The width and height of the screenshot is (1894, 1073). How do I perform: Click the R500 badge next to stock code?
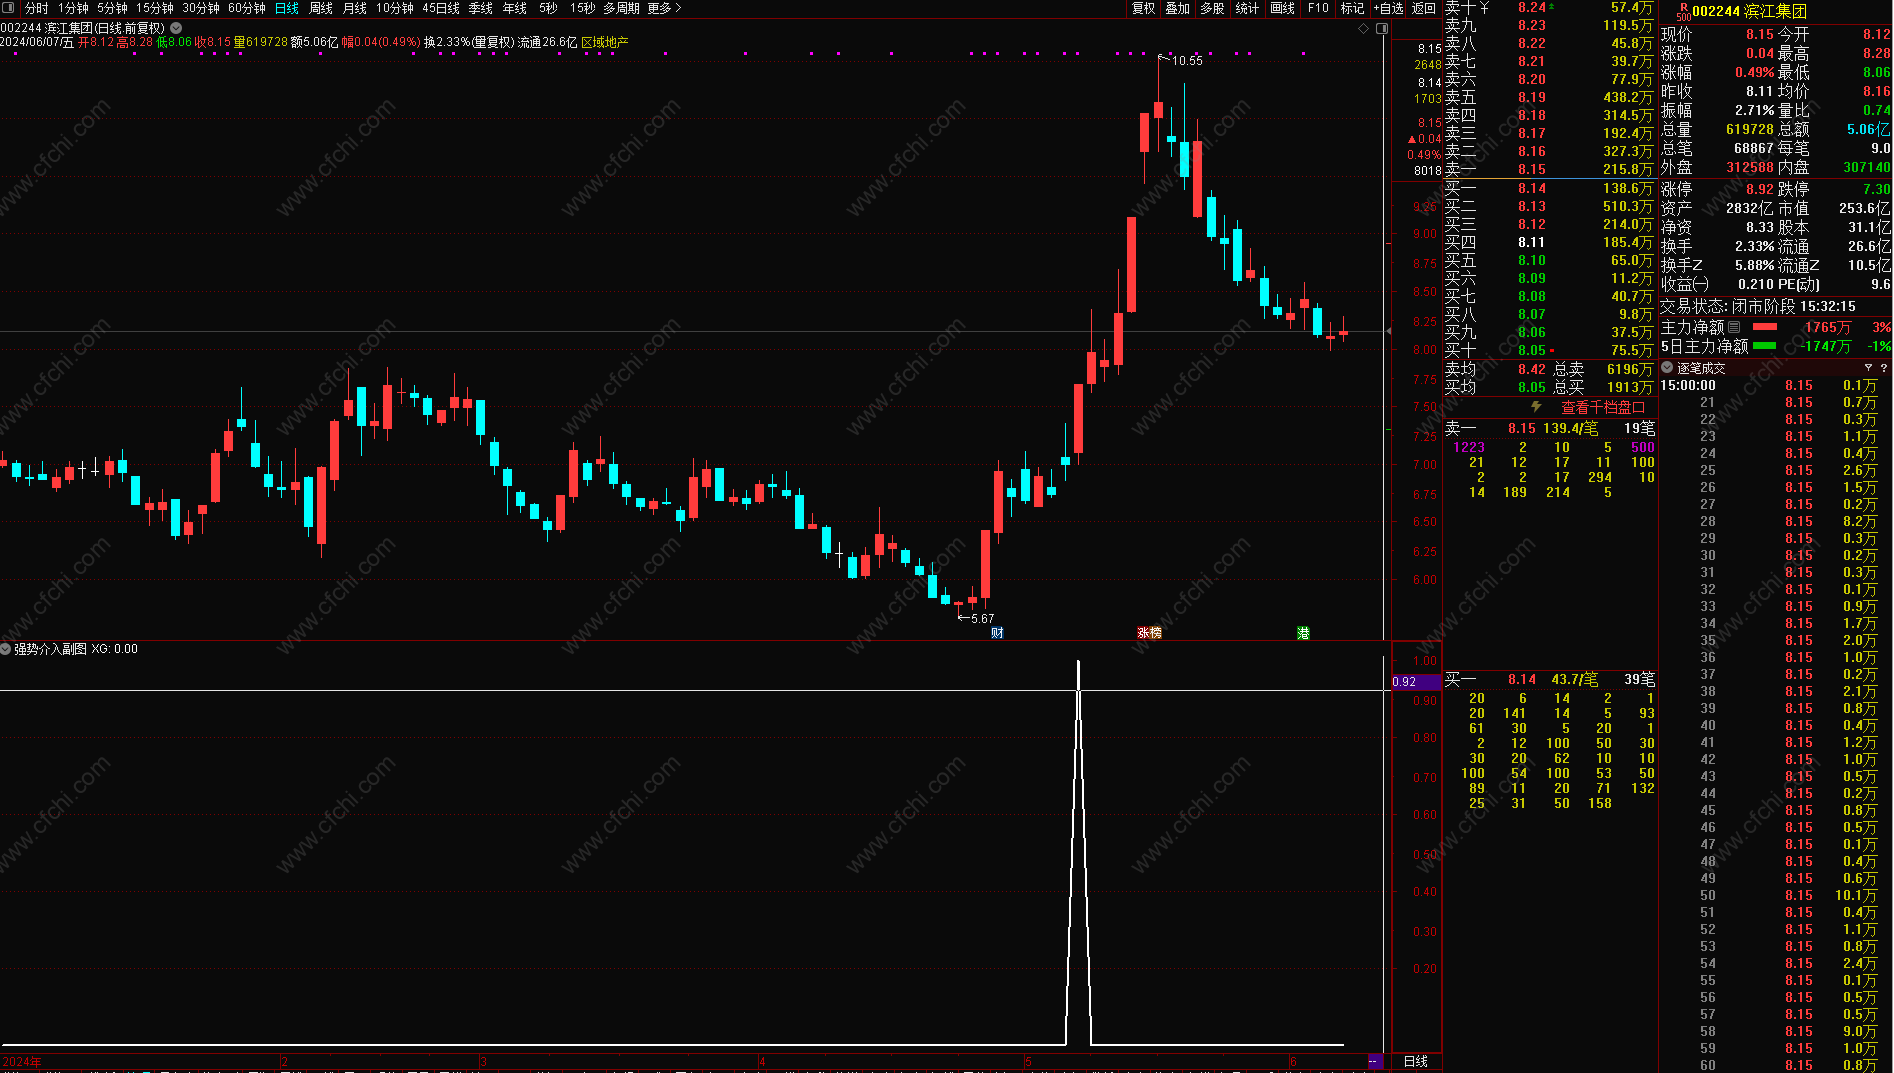point(1684,11)
